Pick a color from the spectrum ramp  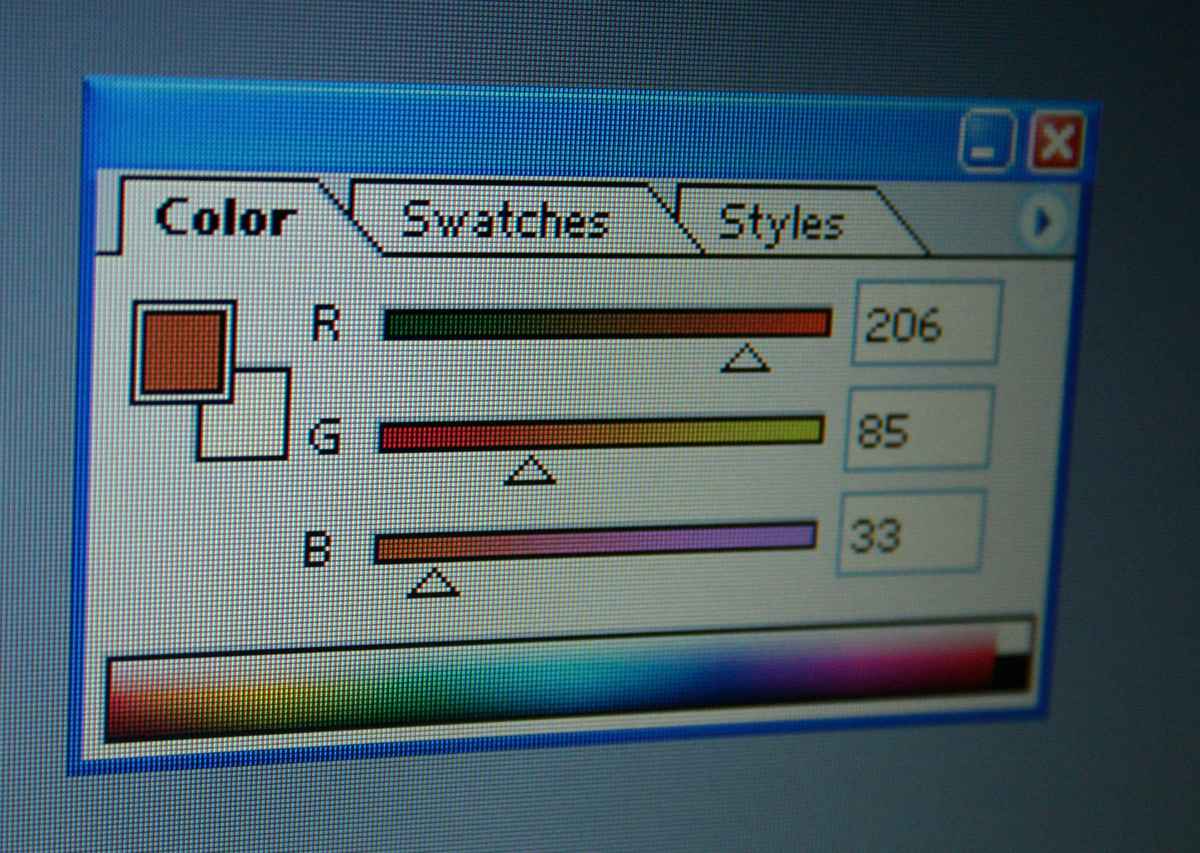click(550, 685)
